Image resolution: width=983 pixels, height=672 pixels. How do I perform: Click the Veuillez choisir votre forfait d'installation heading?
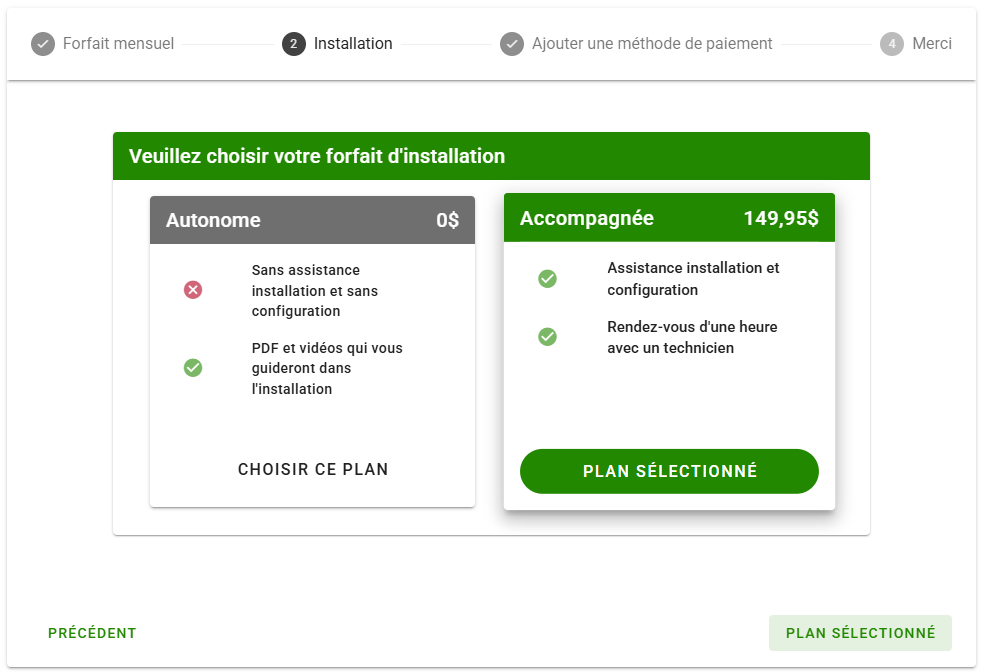point(317,156)
